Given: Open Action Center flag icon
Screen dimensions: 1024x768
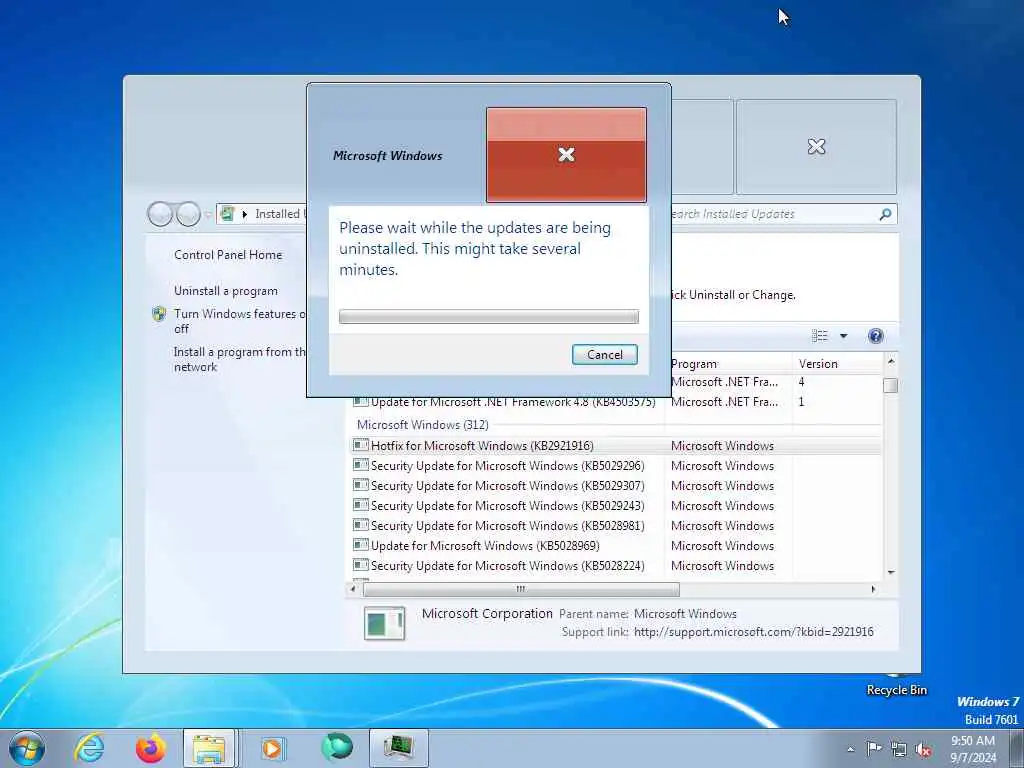Looking at the screenshot, I should (x=873, y=749).
